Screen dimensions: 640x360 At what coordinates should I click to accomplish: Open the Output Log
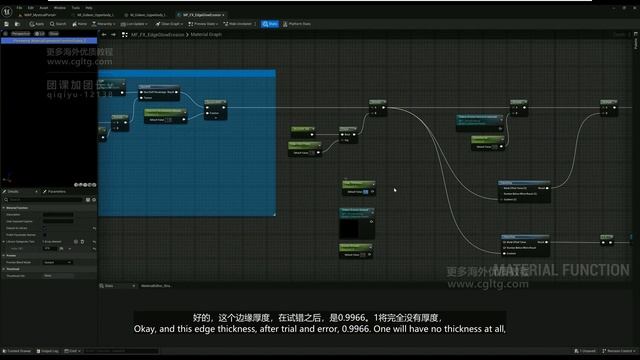point(48,351)
